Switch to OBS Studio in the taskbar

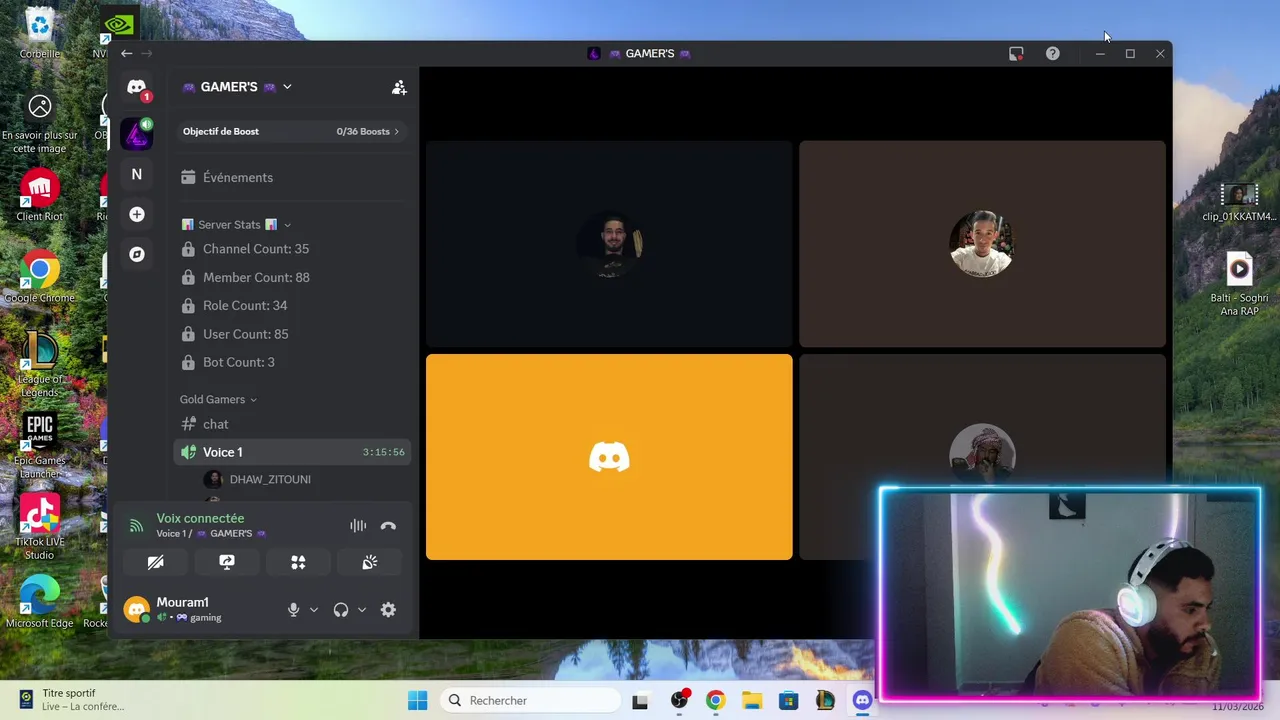(680, 700)
